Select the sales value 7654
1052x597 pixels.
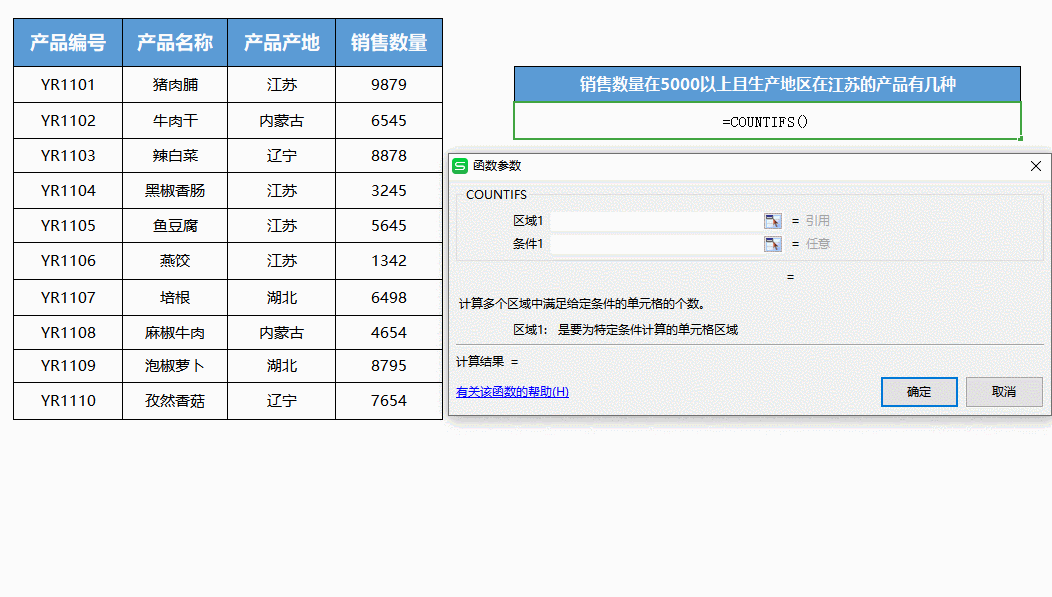389,401
